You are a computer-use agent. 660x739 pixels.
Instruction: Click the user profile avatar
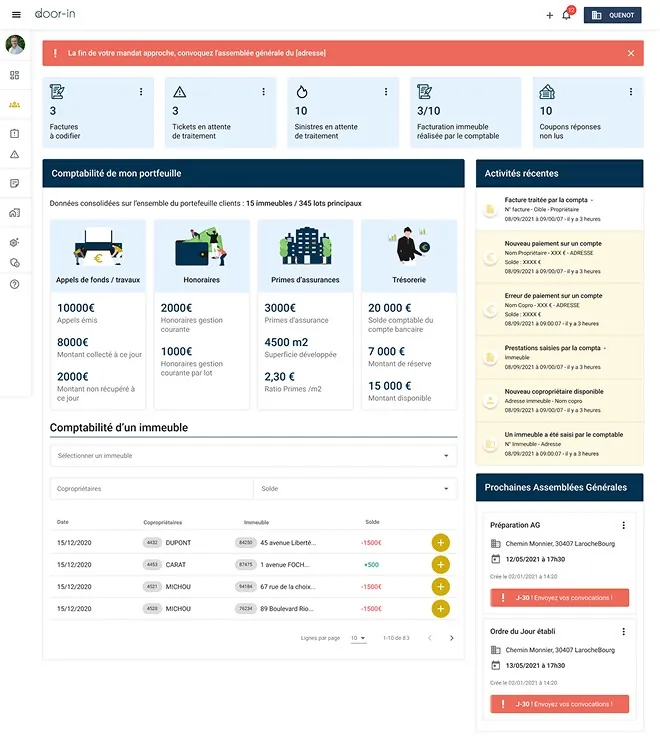point(15,44)
